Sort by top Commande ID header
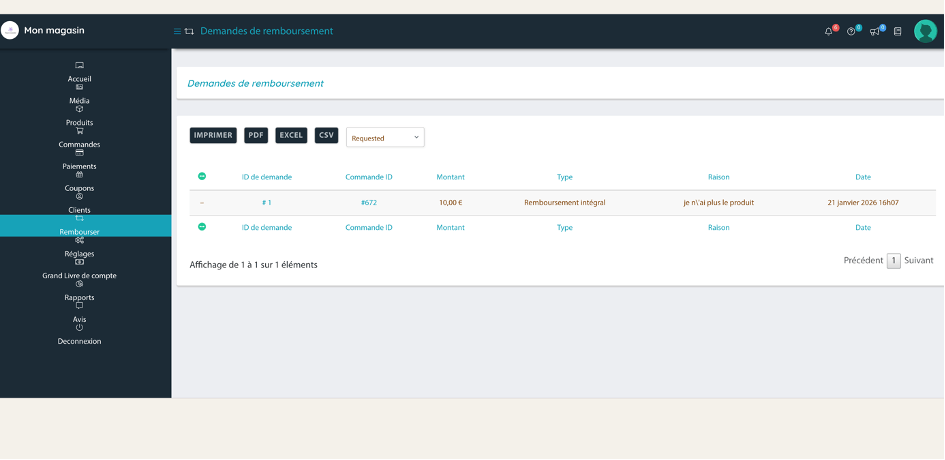Screen dimensions: 945x460 369,177
